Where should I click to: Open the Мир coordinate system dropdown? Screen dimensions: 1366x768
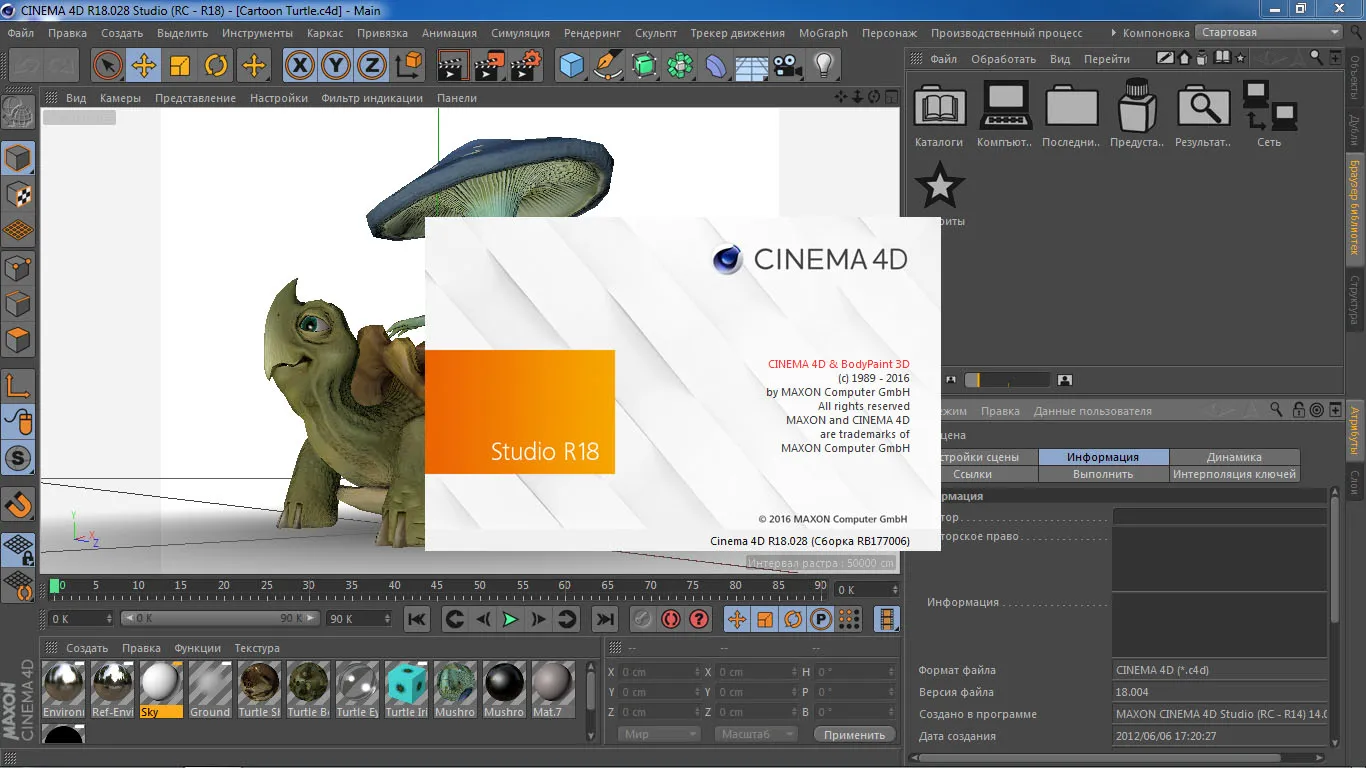pos(658,734)
